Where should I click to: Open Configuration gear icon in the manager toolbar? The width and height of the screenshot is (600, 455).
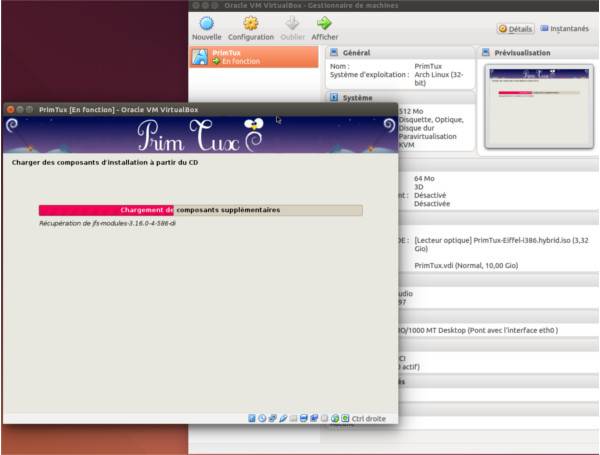coord(251,24)
